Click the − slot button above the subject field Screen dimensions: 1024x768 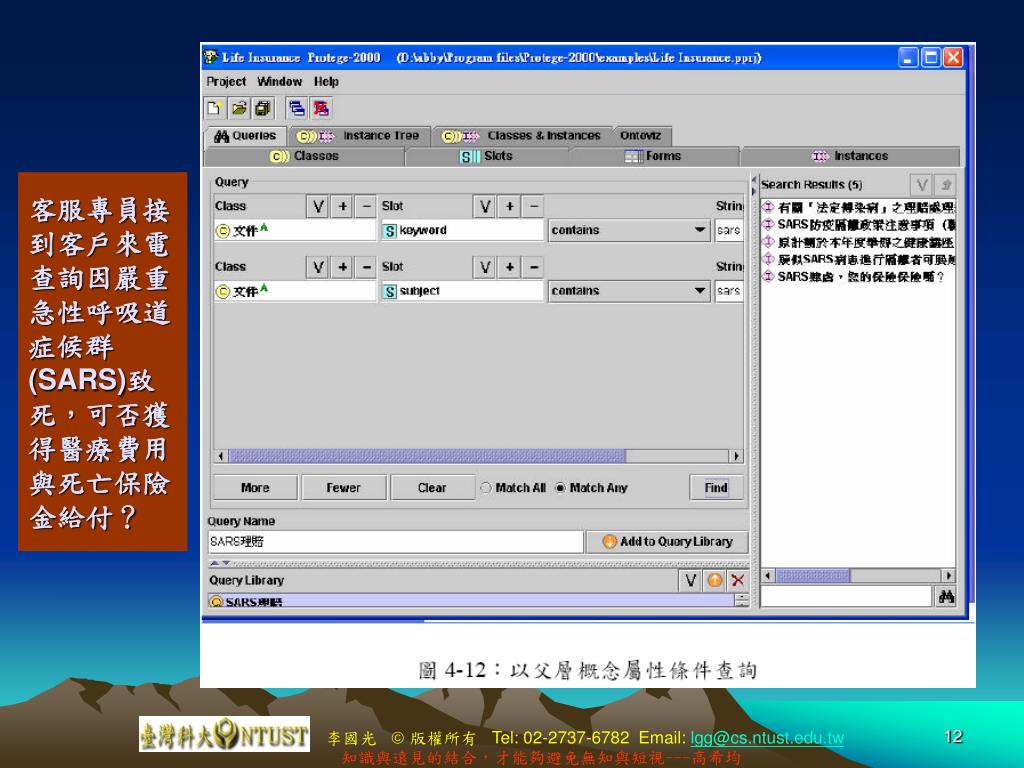pos(534,267)
